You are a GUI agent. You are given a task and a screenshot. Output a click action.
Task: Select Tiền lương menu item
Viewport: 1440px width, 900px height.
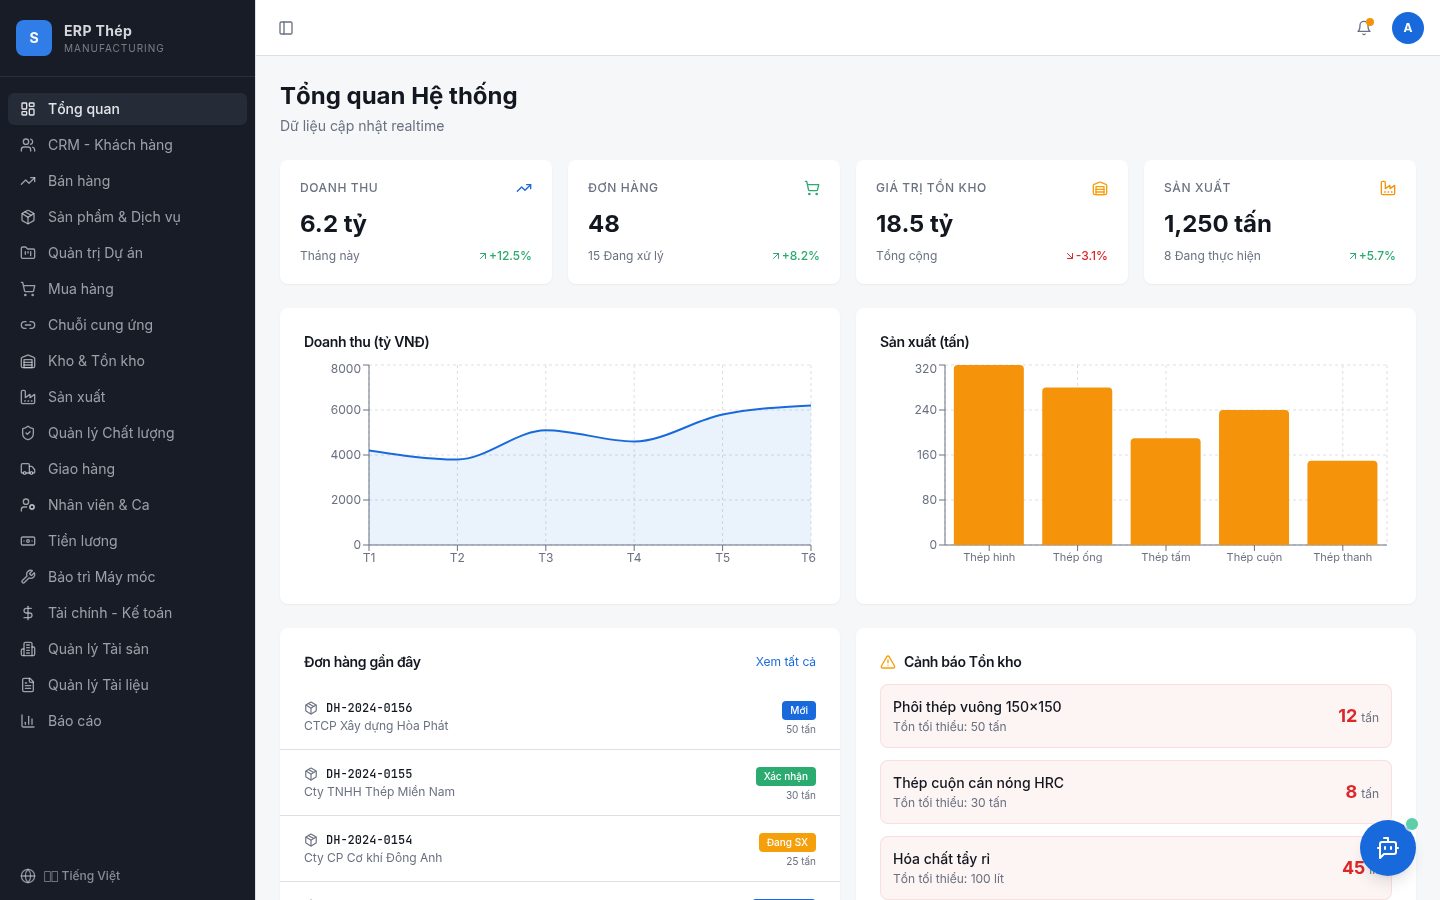point(127,541)
